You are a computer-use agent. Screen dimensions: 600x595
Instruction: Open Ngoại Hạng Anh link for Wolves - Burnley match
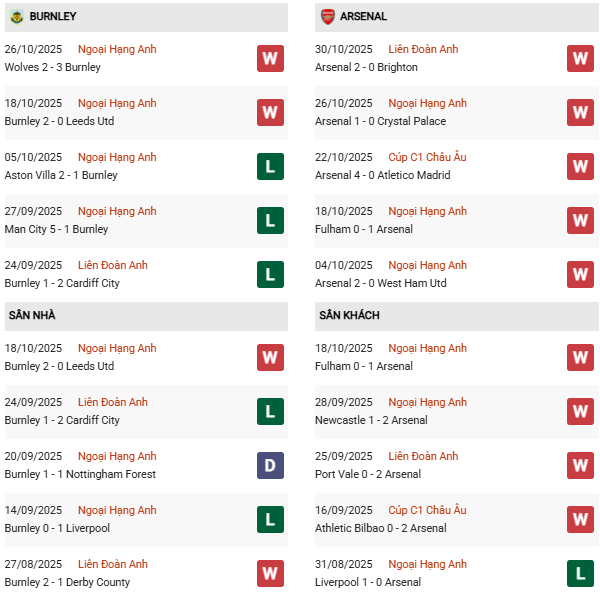tap(117, 49)
